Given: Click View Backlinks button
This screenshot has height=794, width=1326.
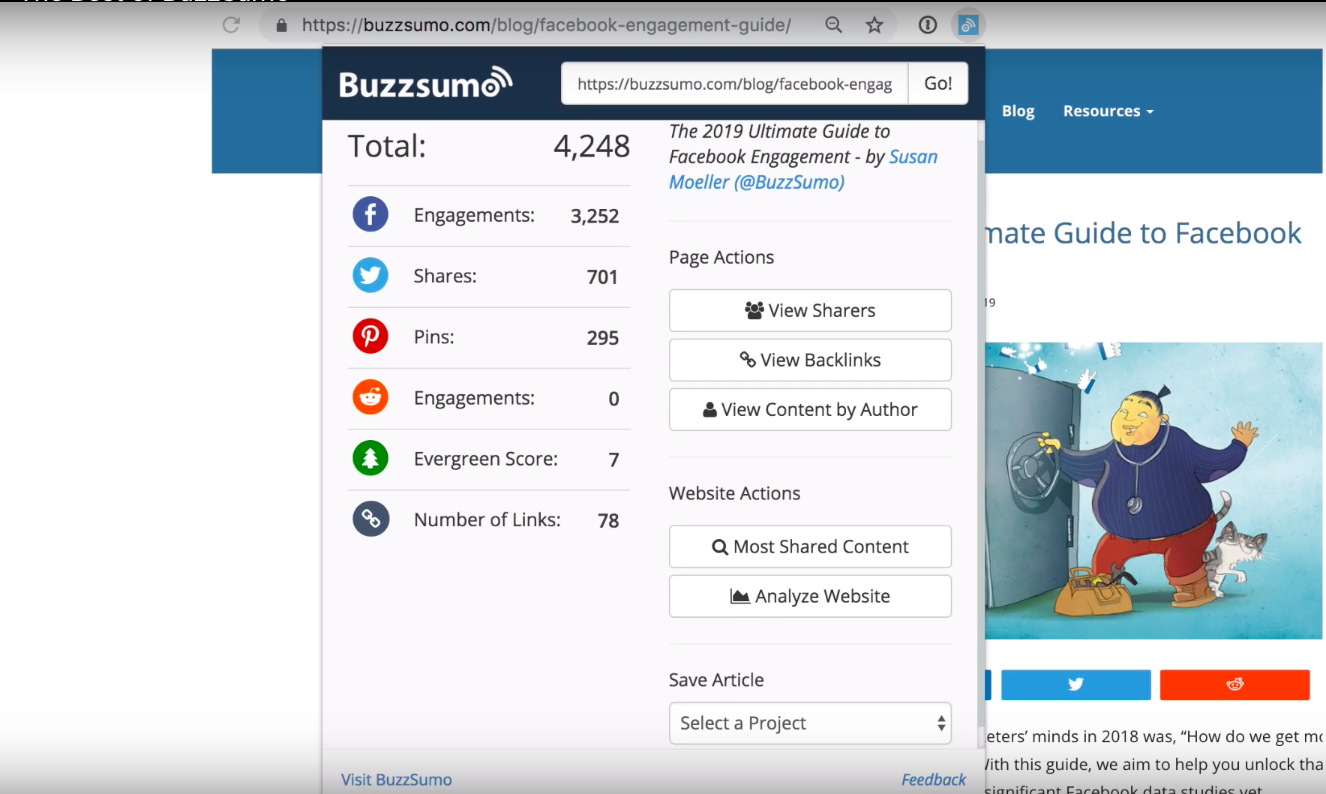Looking at the screenshot, I should pyautogui.click(x=810, y=360).
